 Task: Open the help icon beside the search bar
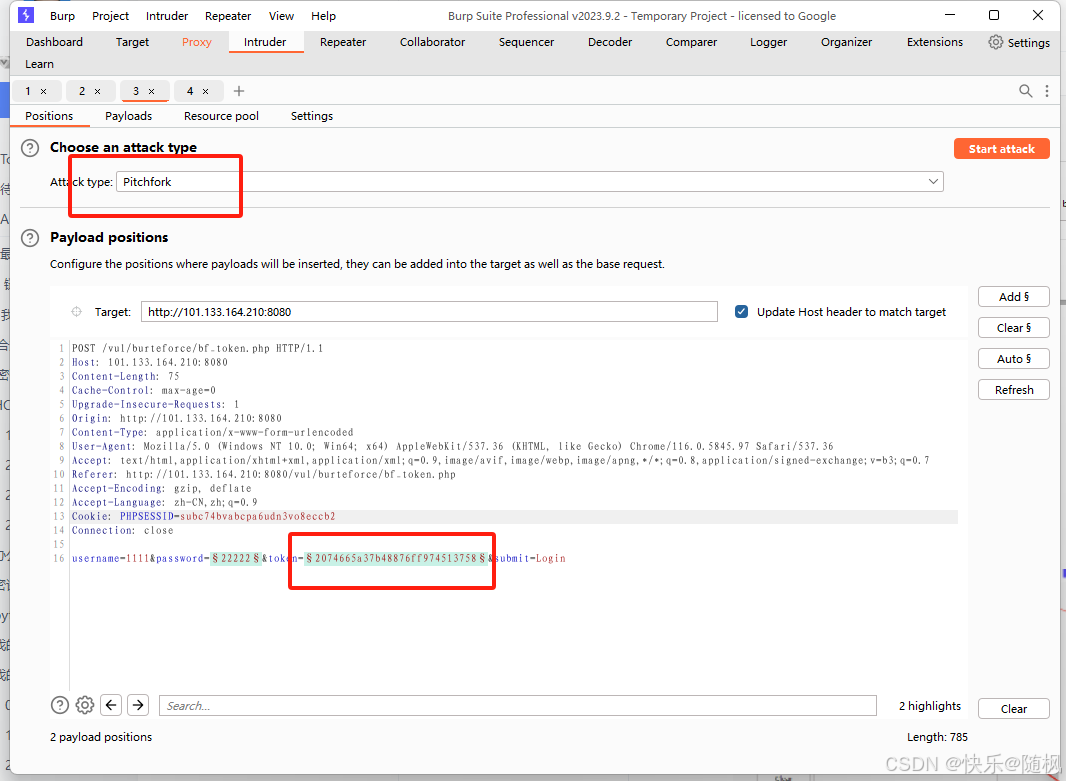[x=60, y=706]
